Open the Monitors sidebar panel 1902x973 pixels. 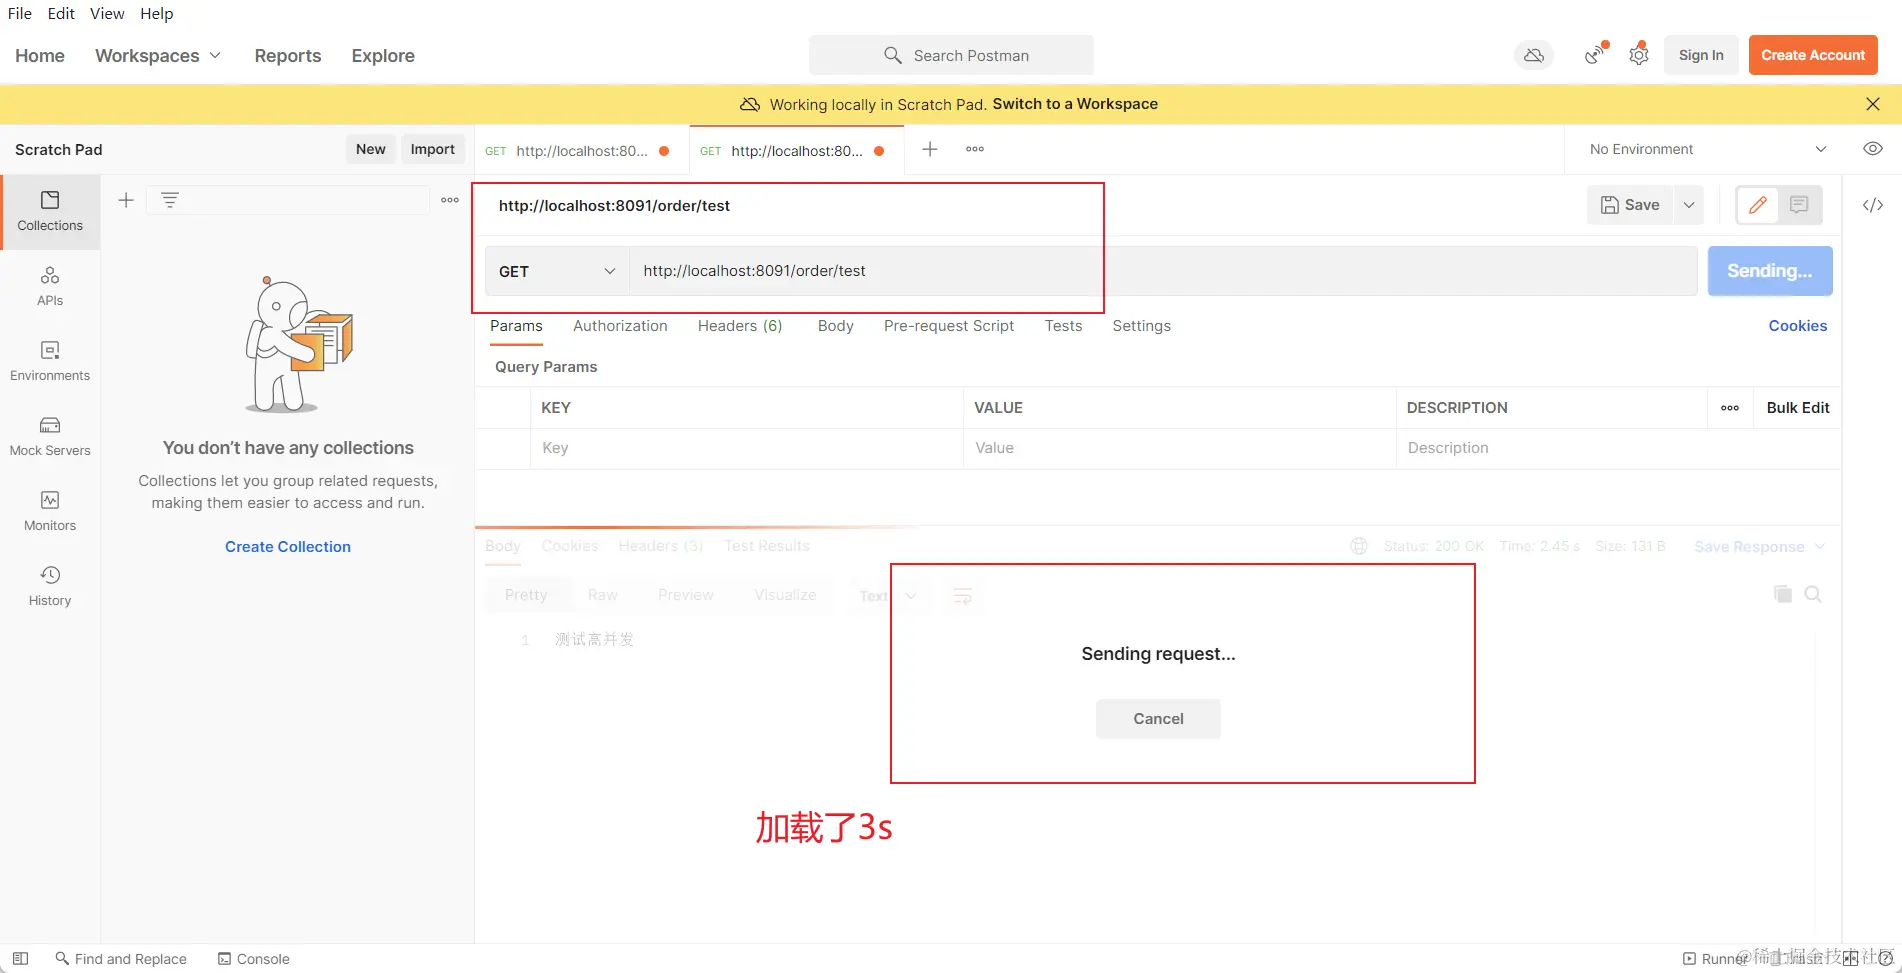click(x=50, y=511)
